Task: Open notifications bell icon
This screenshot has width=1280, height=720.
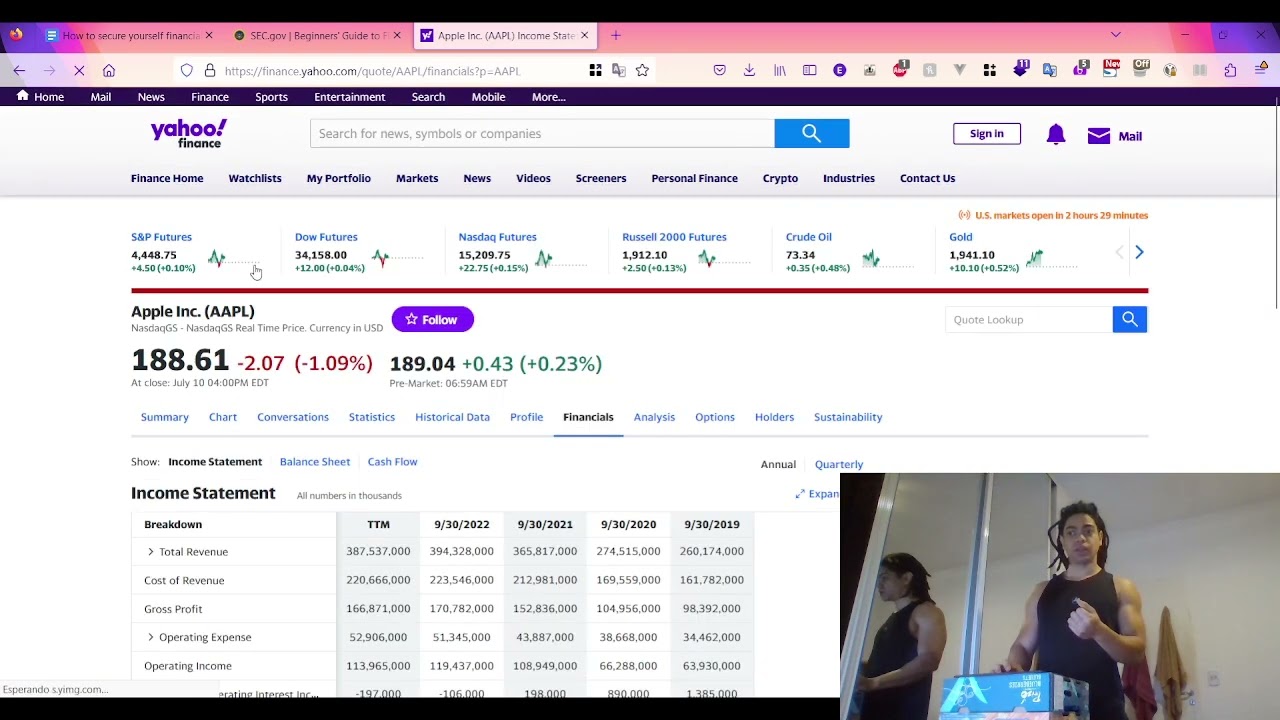Action: [1055, 135]
